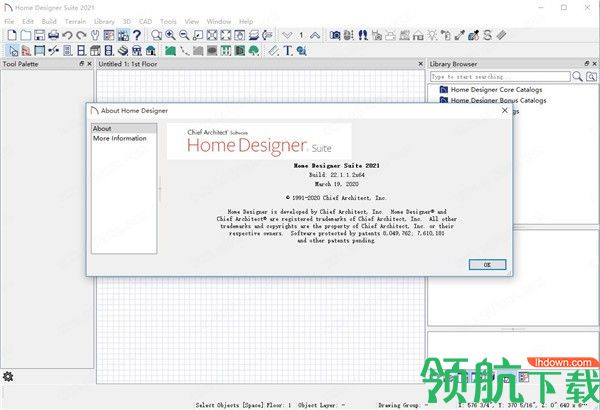The width and height of the screenshot is (600, 410).
Task: Open Preferences via the wrench icon
Action: point(95,35)
